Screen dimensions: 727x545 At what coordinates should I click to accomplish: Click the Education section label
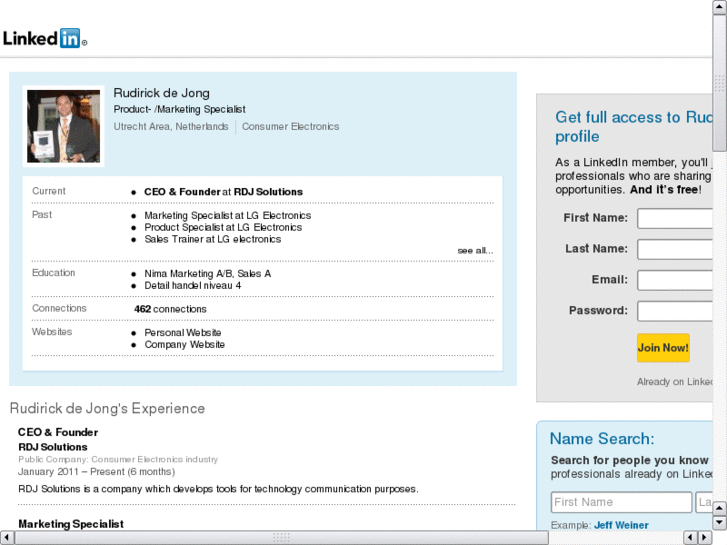(53, 273)
